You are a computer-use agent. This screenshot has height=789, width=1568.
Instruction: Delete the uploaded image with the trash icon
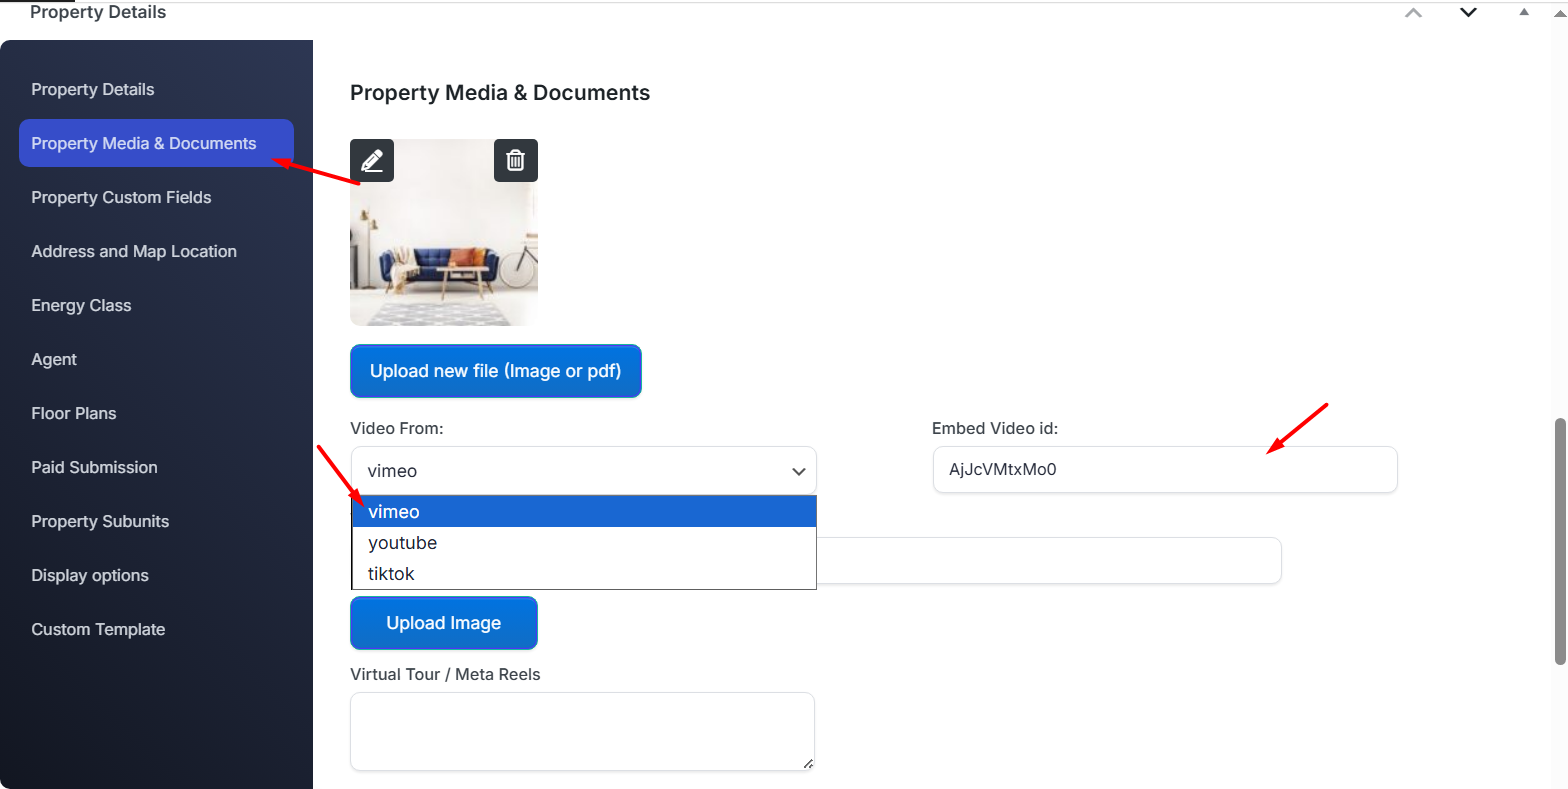point(515,161)
